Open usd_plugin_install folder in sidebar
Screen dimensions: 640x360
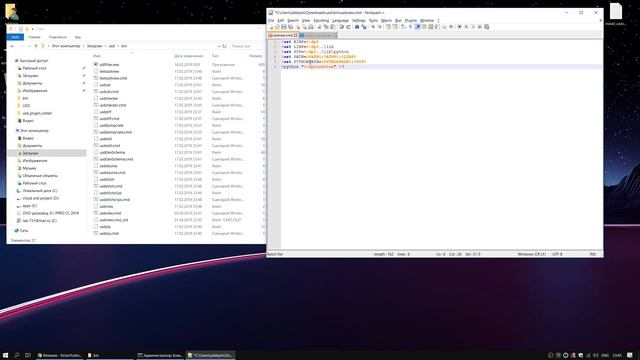point(37,113)
